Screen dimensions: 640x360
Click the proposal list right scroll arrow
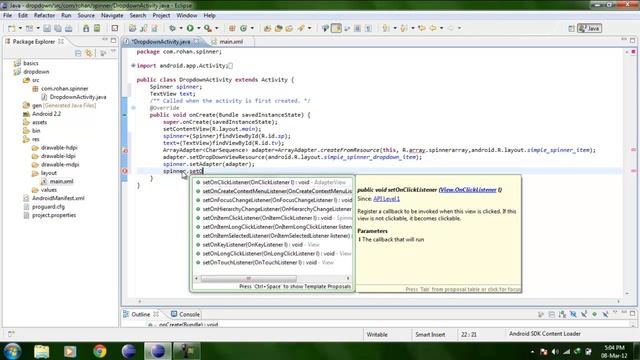[x=348, y=278]
